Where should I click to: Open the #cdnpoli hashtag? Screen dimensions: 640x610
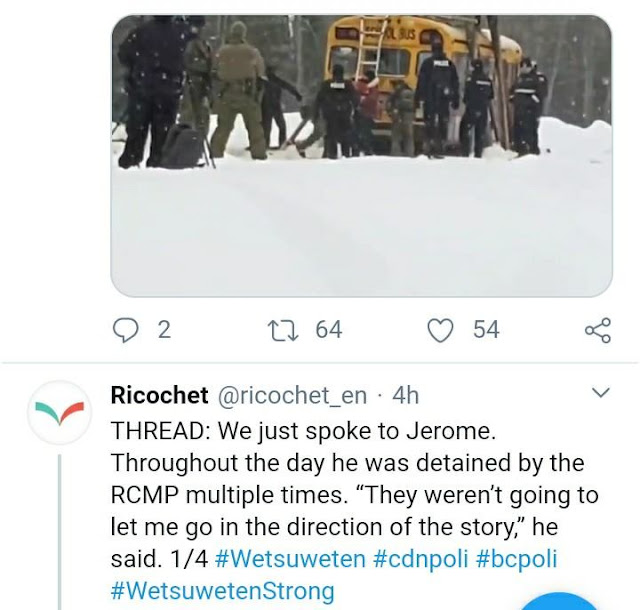[420, 559]
